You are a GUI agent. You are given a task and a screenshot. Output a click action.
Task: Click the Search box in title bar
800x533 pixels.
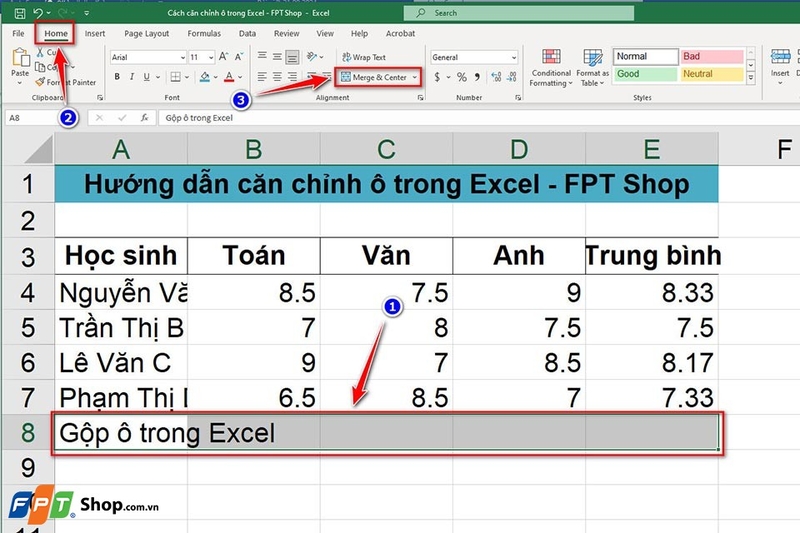519,13
